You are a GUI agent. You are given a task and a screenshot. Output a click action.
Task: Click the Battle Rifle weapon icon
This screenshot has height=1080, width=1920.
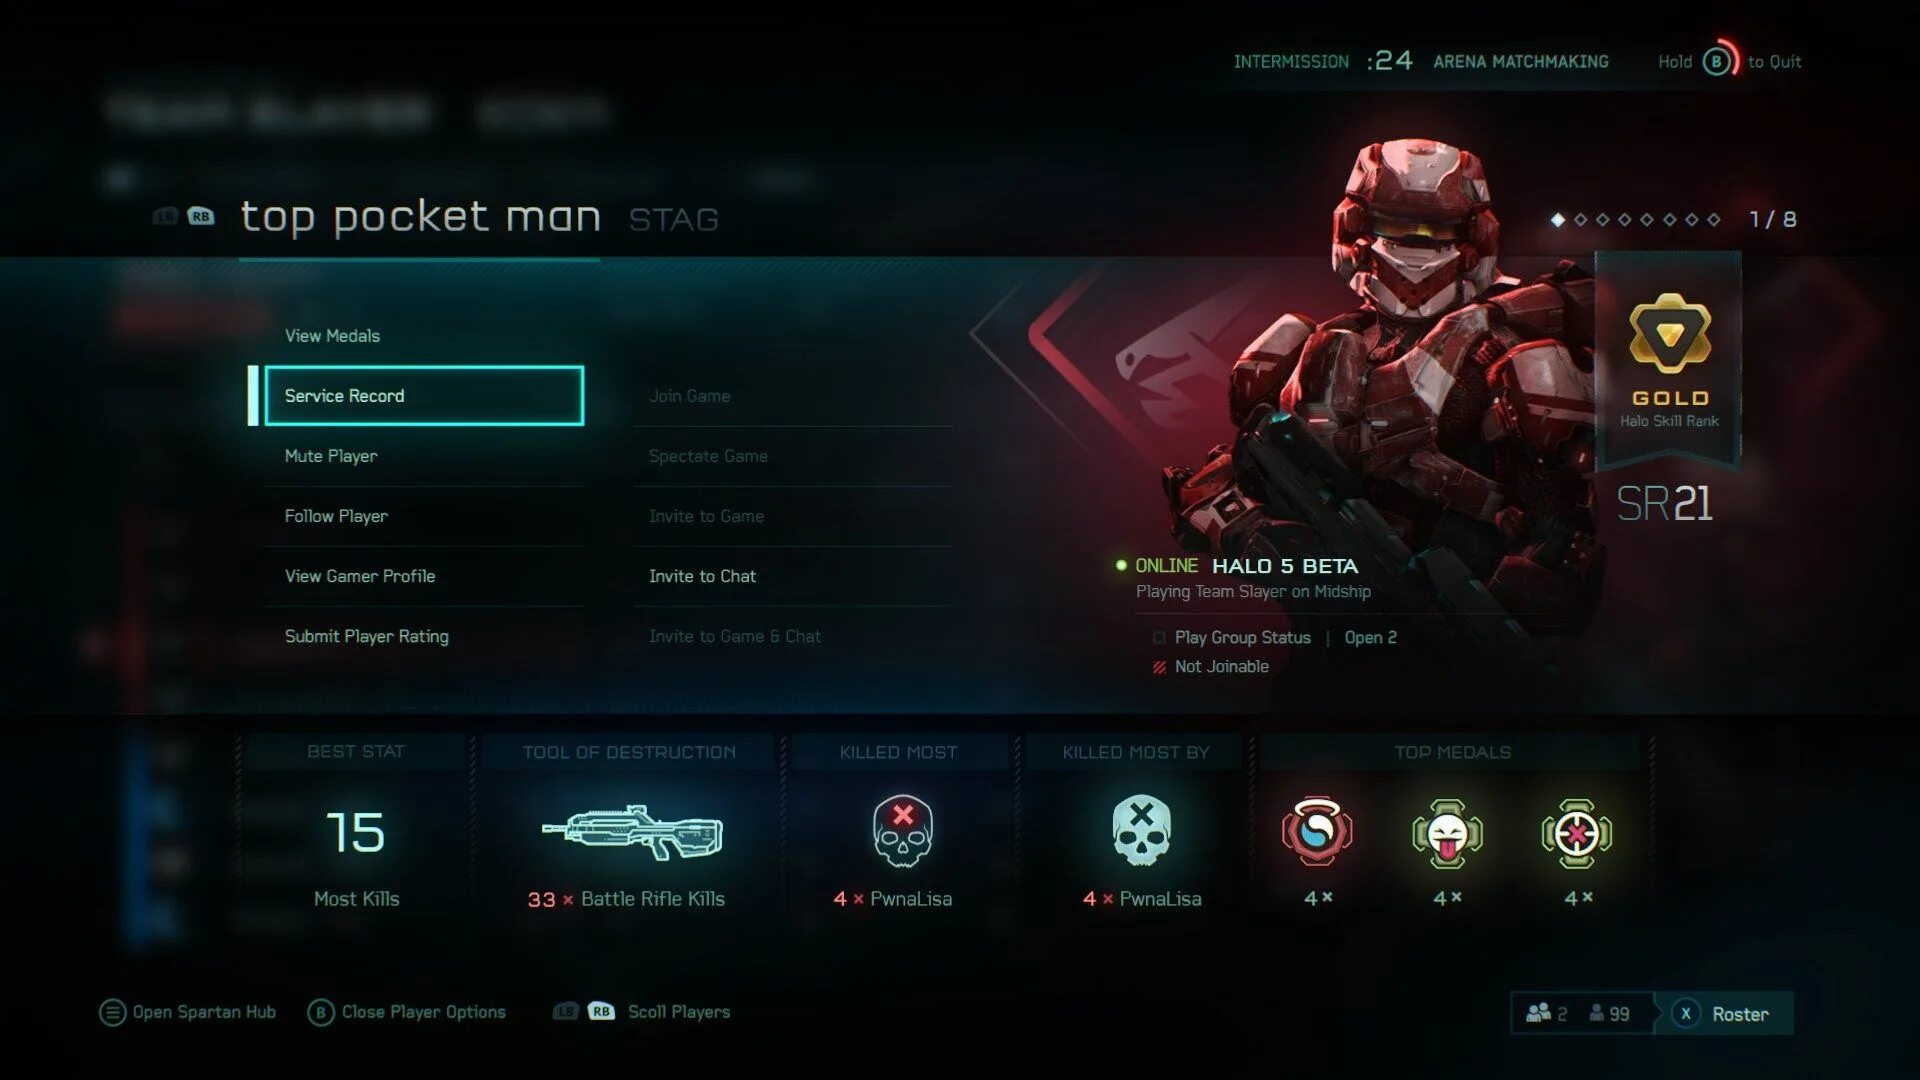click(x=632, y=831)
